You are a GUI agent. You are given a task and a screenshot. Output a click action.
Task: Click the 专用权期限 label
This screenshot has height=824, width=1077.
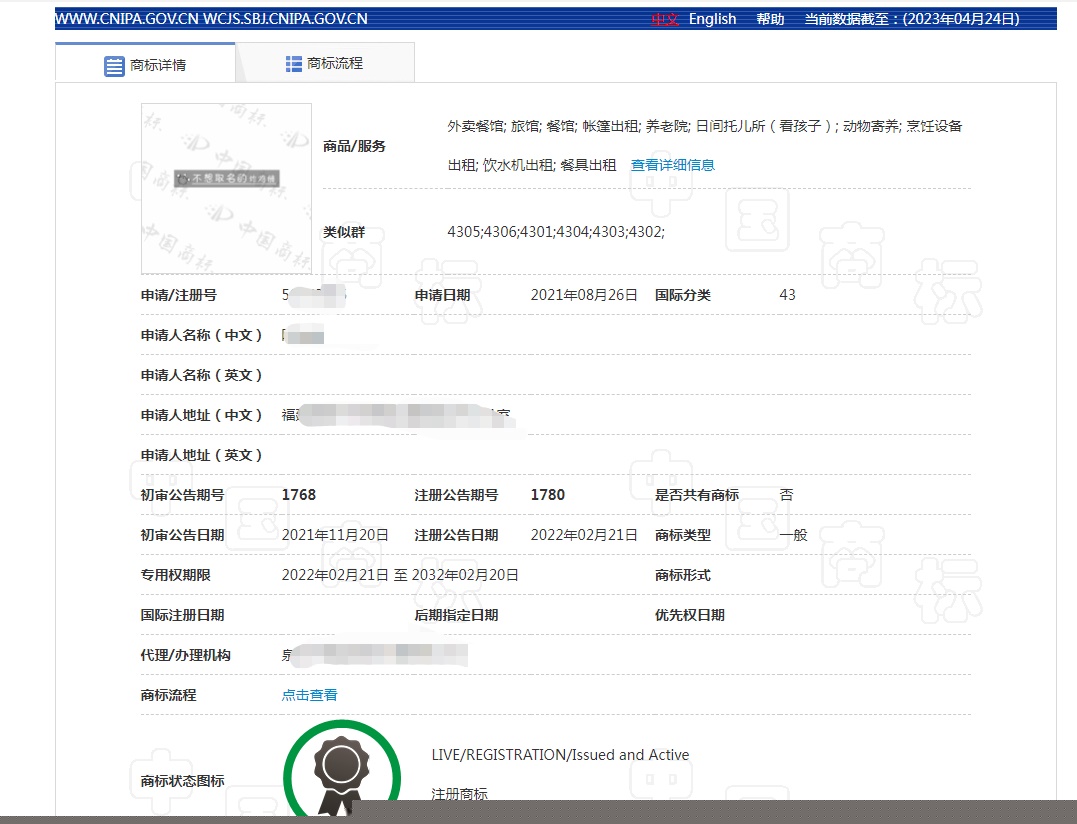176,575
